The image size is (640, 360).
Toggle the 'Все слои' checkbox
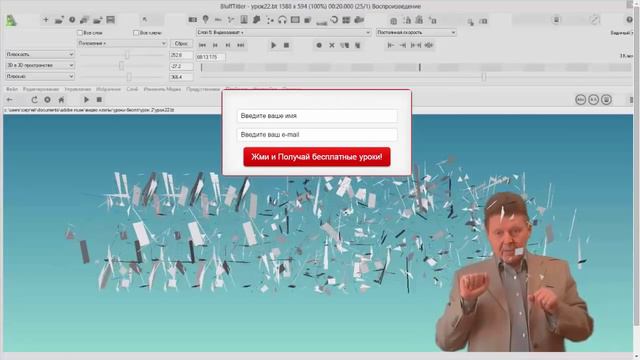click(x=80, y=33)
